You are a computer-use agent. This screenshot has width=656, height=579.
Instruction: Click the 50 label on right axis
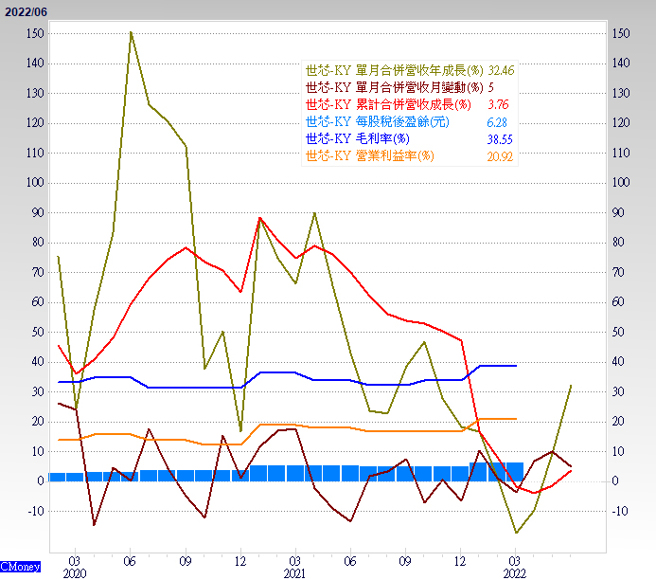[x=621, y=332]
